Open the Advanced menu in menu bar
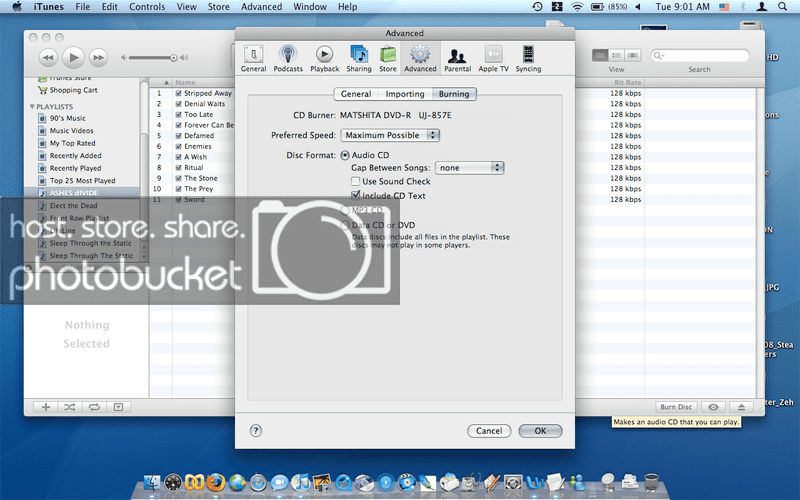 261,7
